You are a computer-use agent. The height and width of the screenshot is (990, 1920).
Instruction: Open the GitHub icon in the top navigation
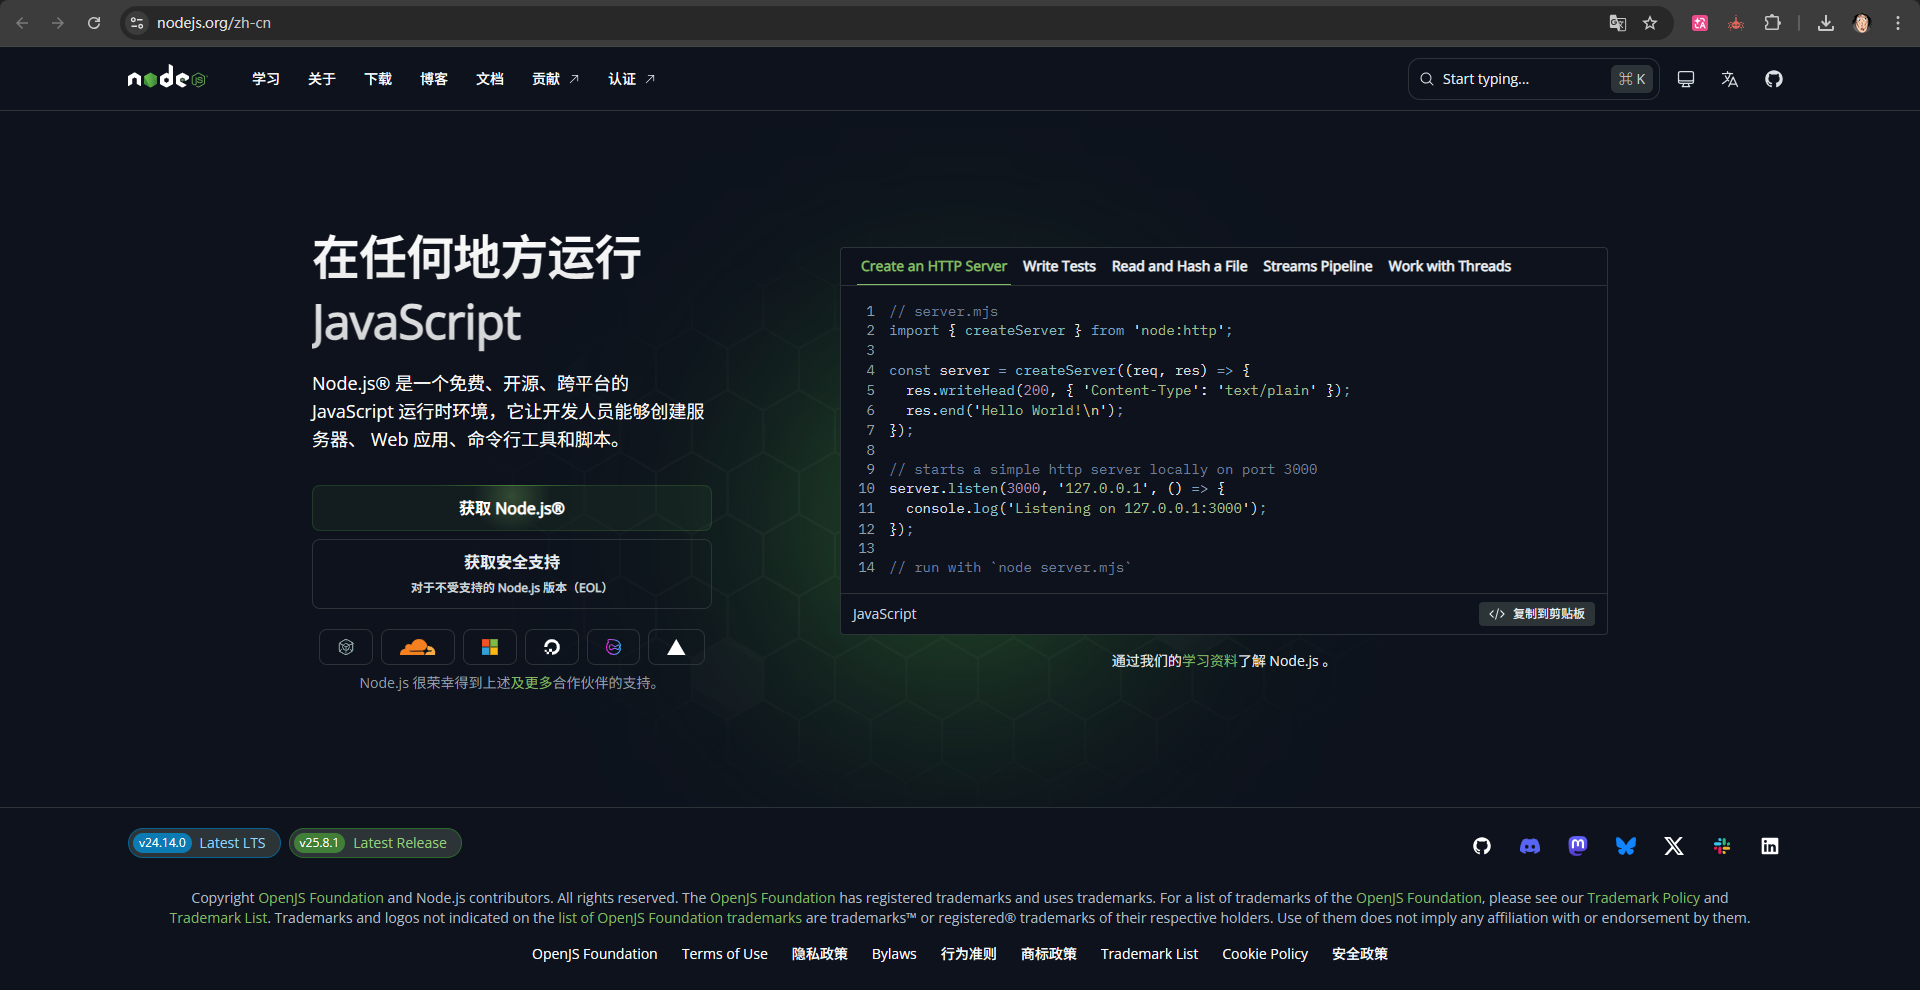pyautogui.click(x=1773, y=79)
